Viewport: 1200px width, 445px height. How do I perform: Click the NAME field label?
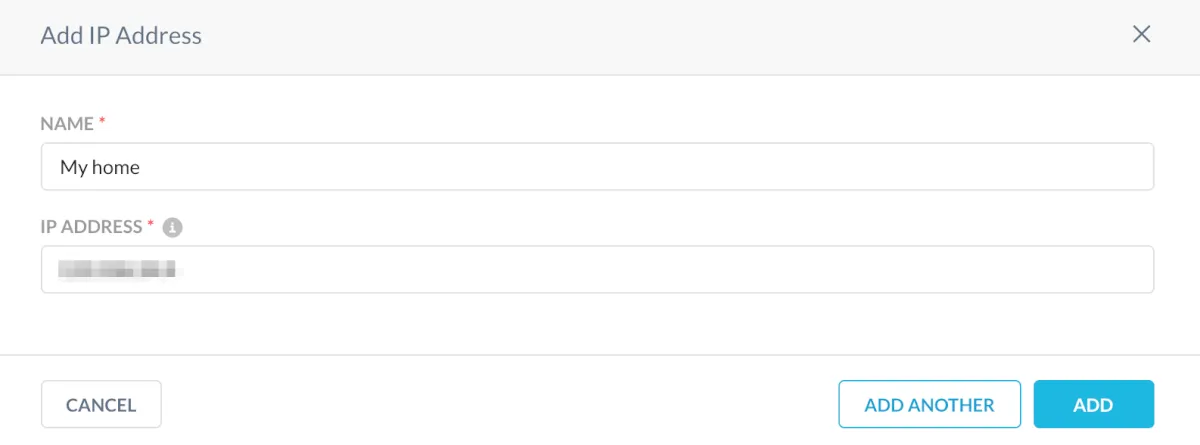[66, 124]
